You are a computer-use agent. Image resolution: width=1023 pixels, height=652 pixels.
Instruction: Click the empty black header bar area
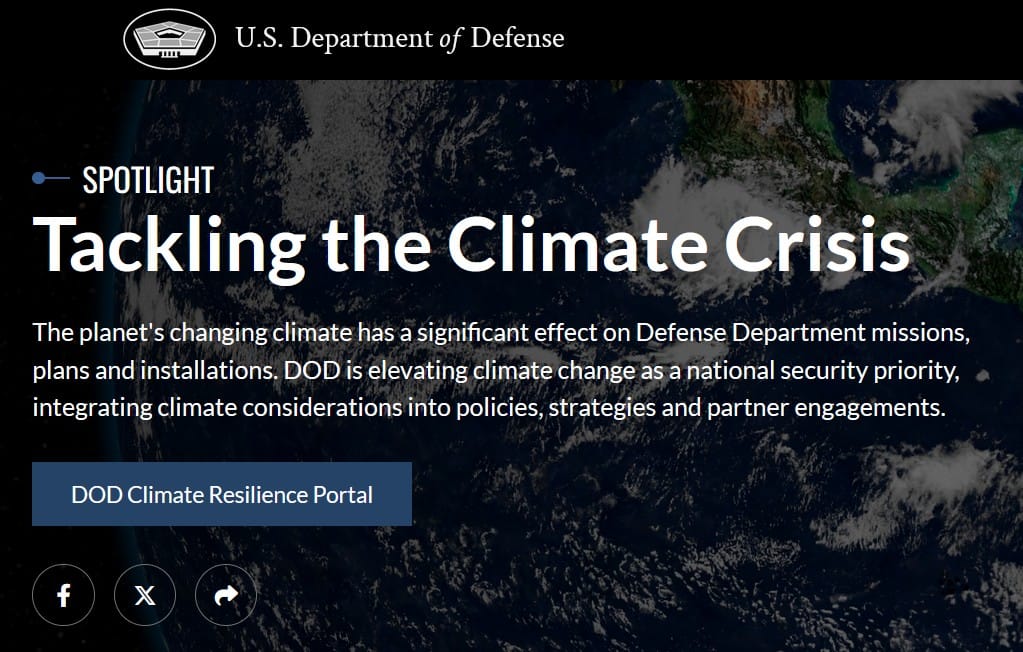point(800,39)
